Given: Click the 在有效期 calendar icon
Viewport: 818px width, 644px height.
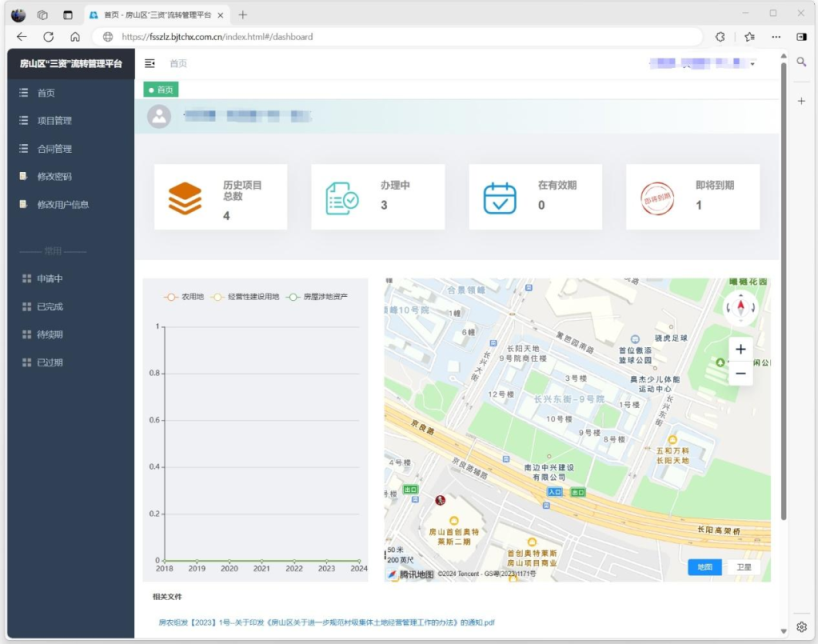Looking at the screenshot, I should tap(500, 198).
